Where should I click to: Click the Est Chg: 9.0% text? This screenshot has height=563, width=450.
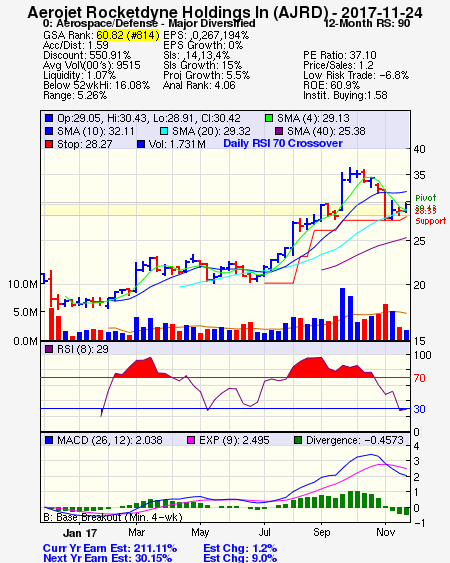(x=240, y=558)
